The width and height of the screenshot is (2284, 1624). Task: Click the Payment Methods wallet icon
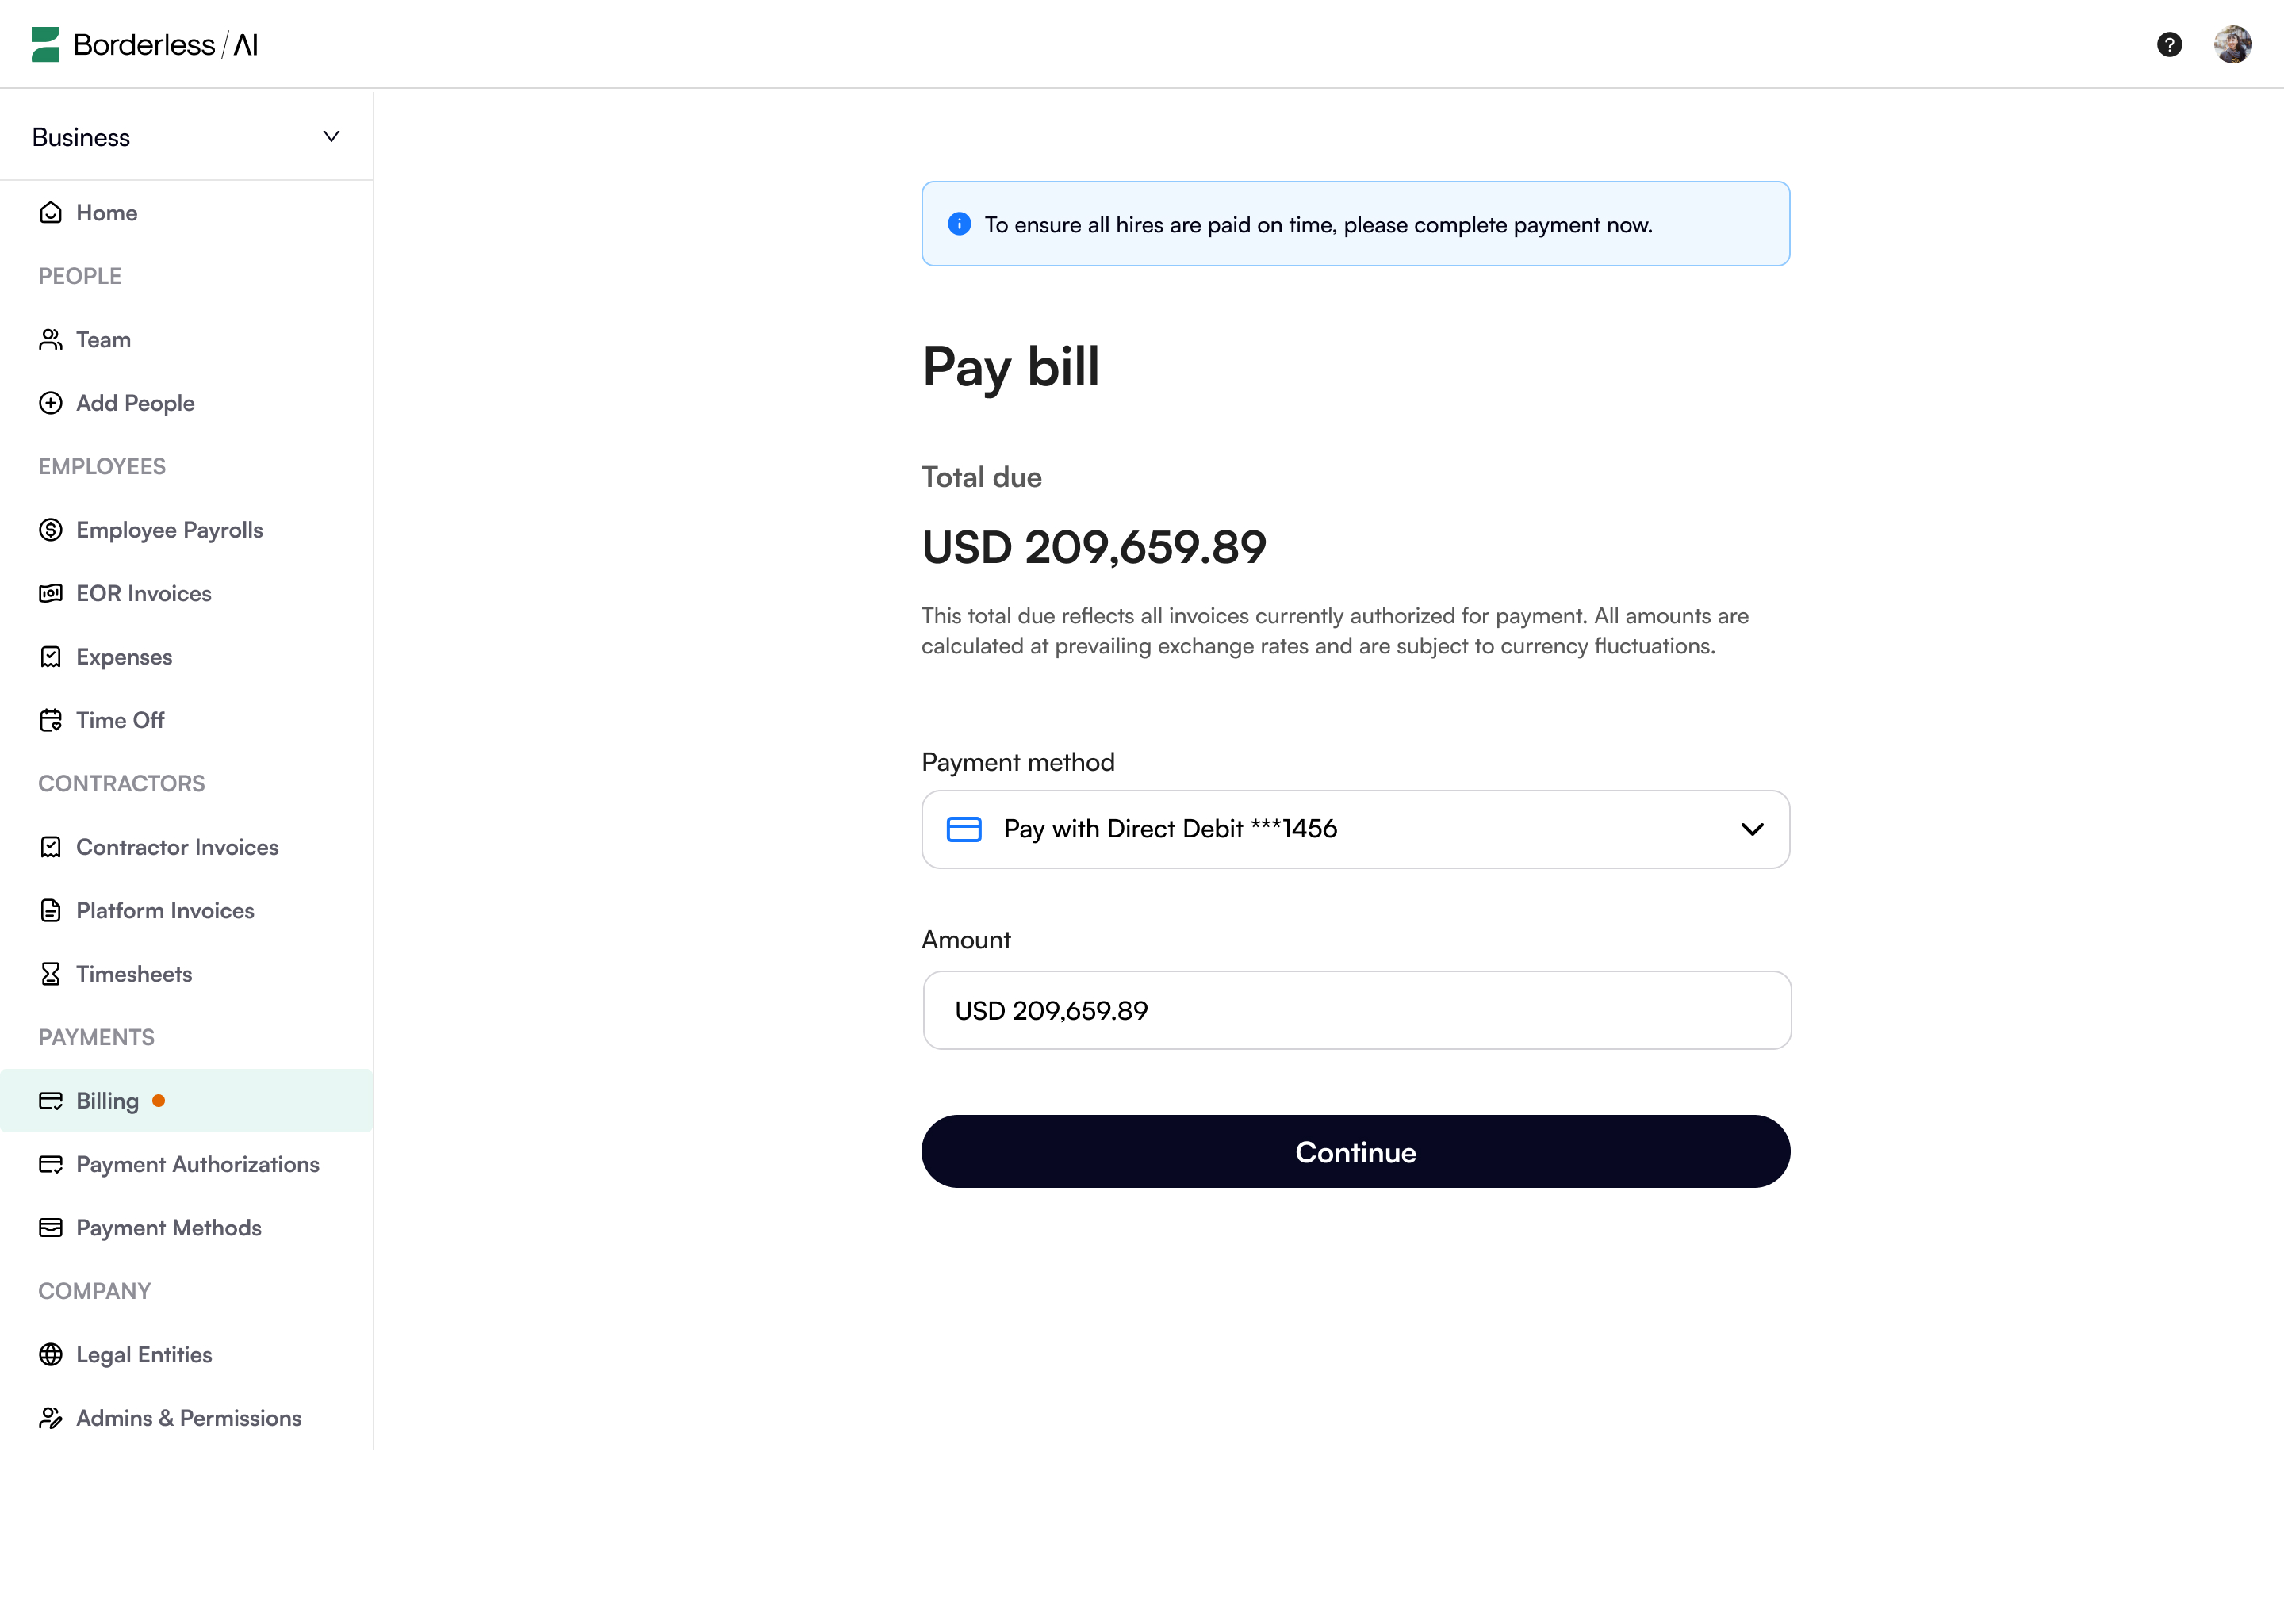point(51,1227)
